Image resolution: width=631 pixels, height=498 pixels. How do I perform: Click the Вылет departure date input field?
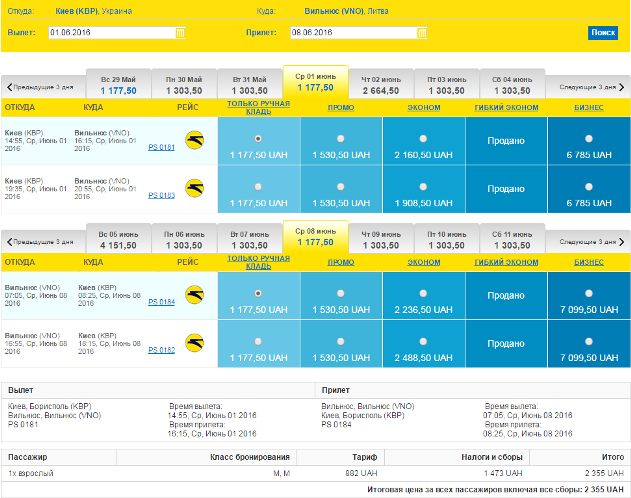110,32
